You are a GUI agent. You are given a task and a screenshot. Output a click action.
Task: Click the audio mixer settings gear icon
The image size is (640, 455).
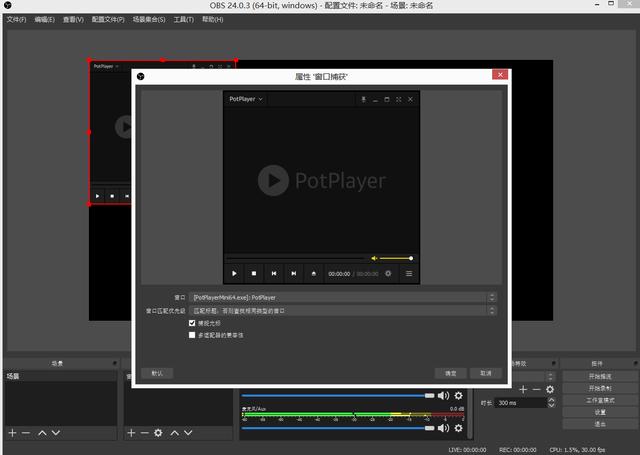pos(458,396)
